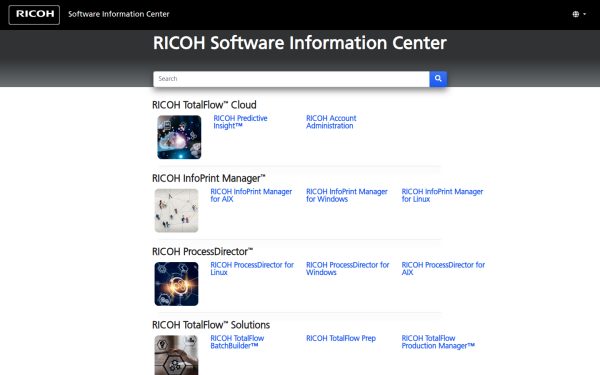Open RICOH TotalFlow BatchBuilder link
The image size is (600, 375).
(237, 342)
